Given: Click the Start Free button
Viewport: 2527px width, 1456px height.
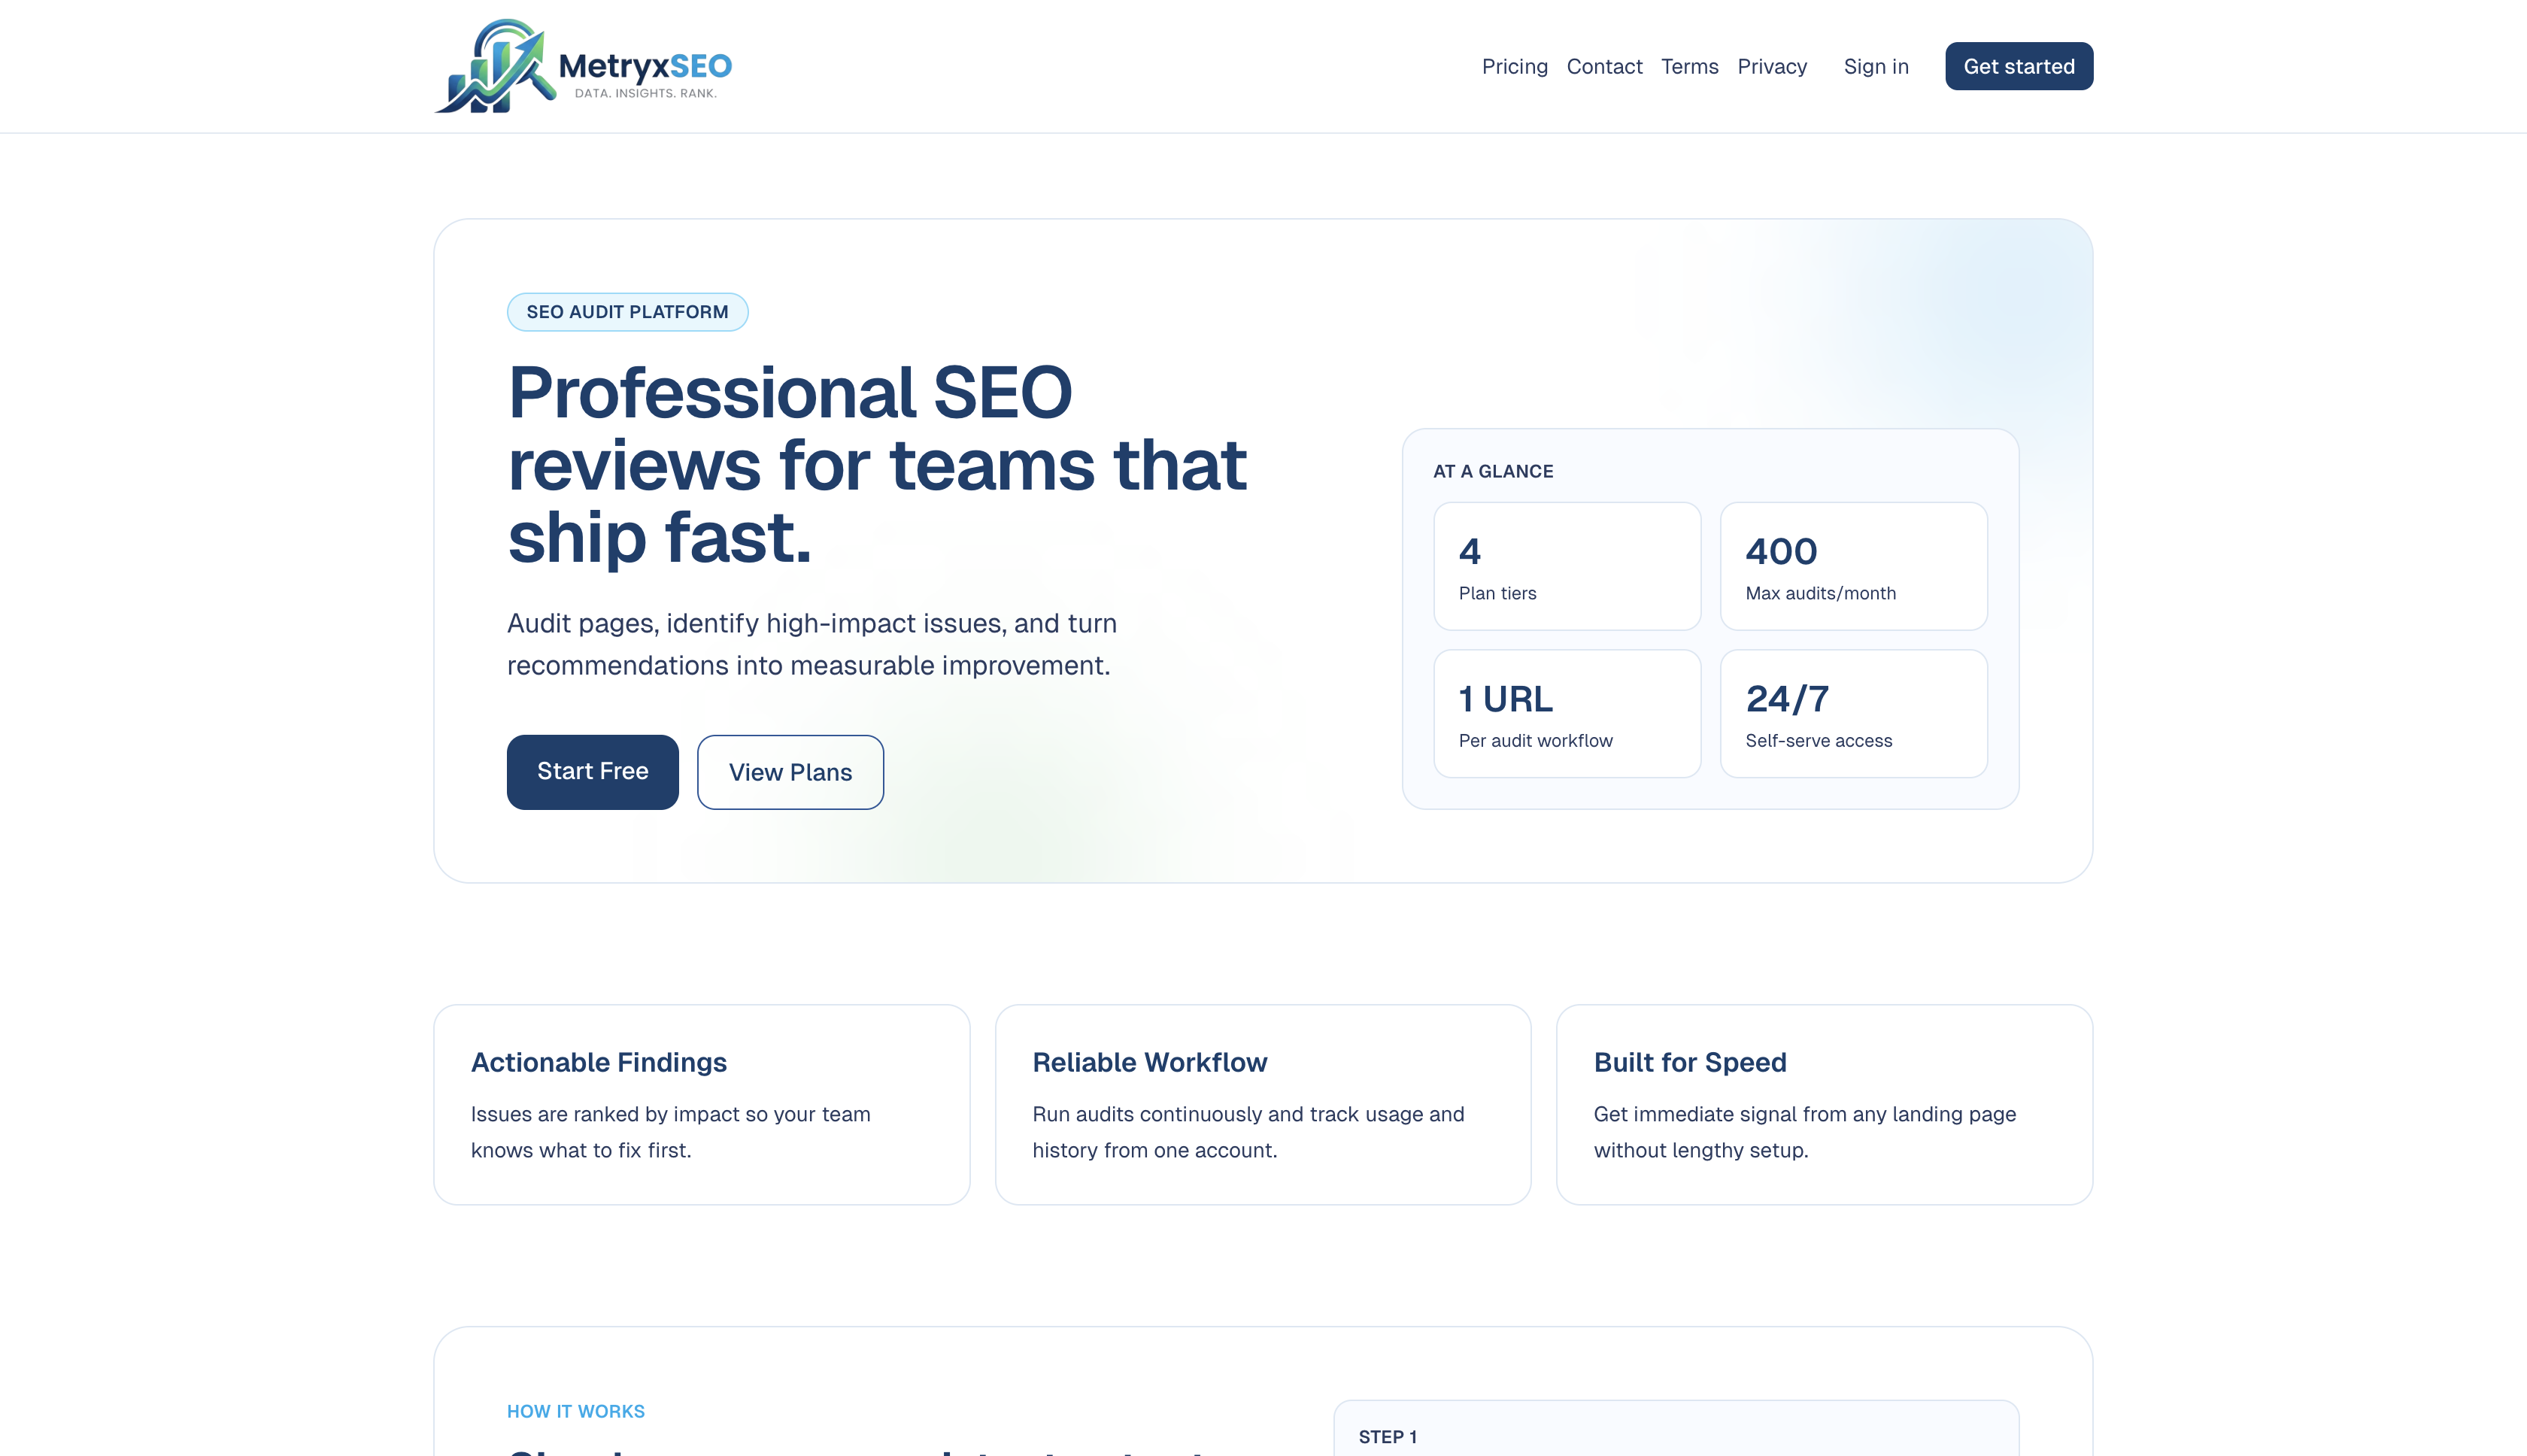Looking at the screenshot, I should [x=592, y=771].
